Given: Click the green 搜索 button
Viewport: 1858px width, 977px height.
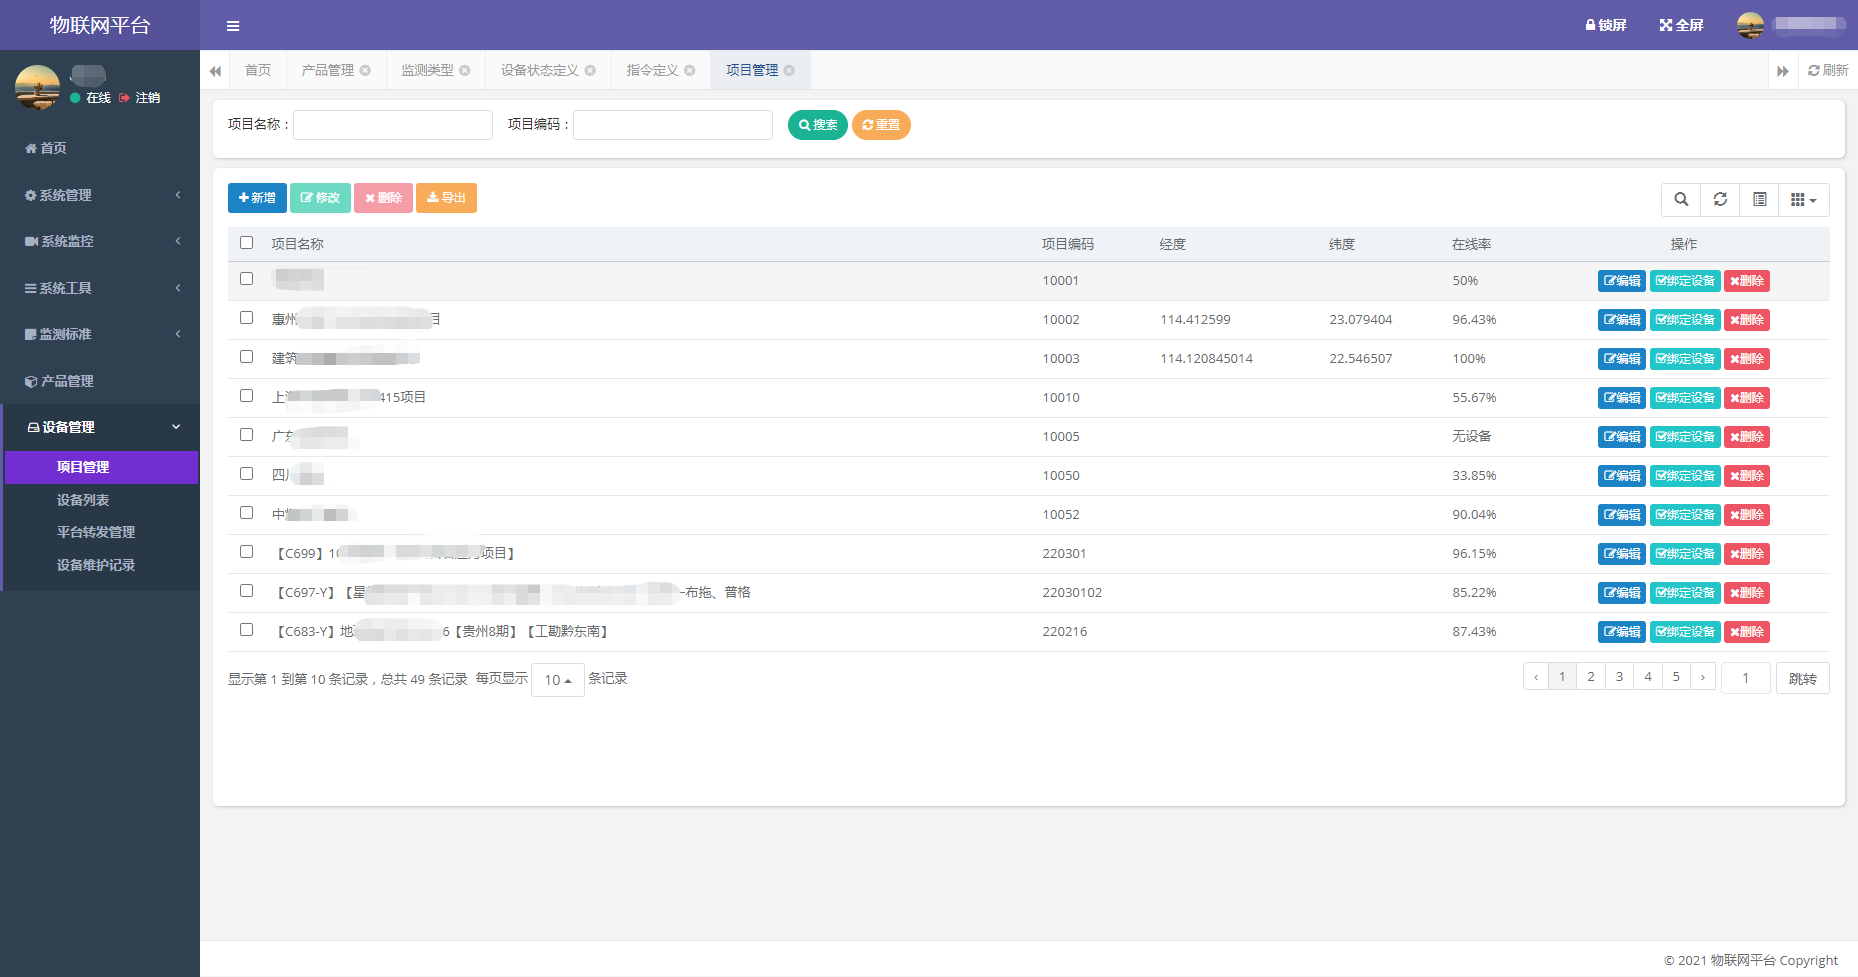Looking at the screenshot, I should click(x=817, y=125).
